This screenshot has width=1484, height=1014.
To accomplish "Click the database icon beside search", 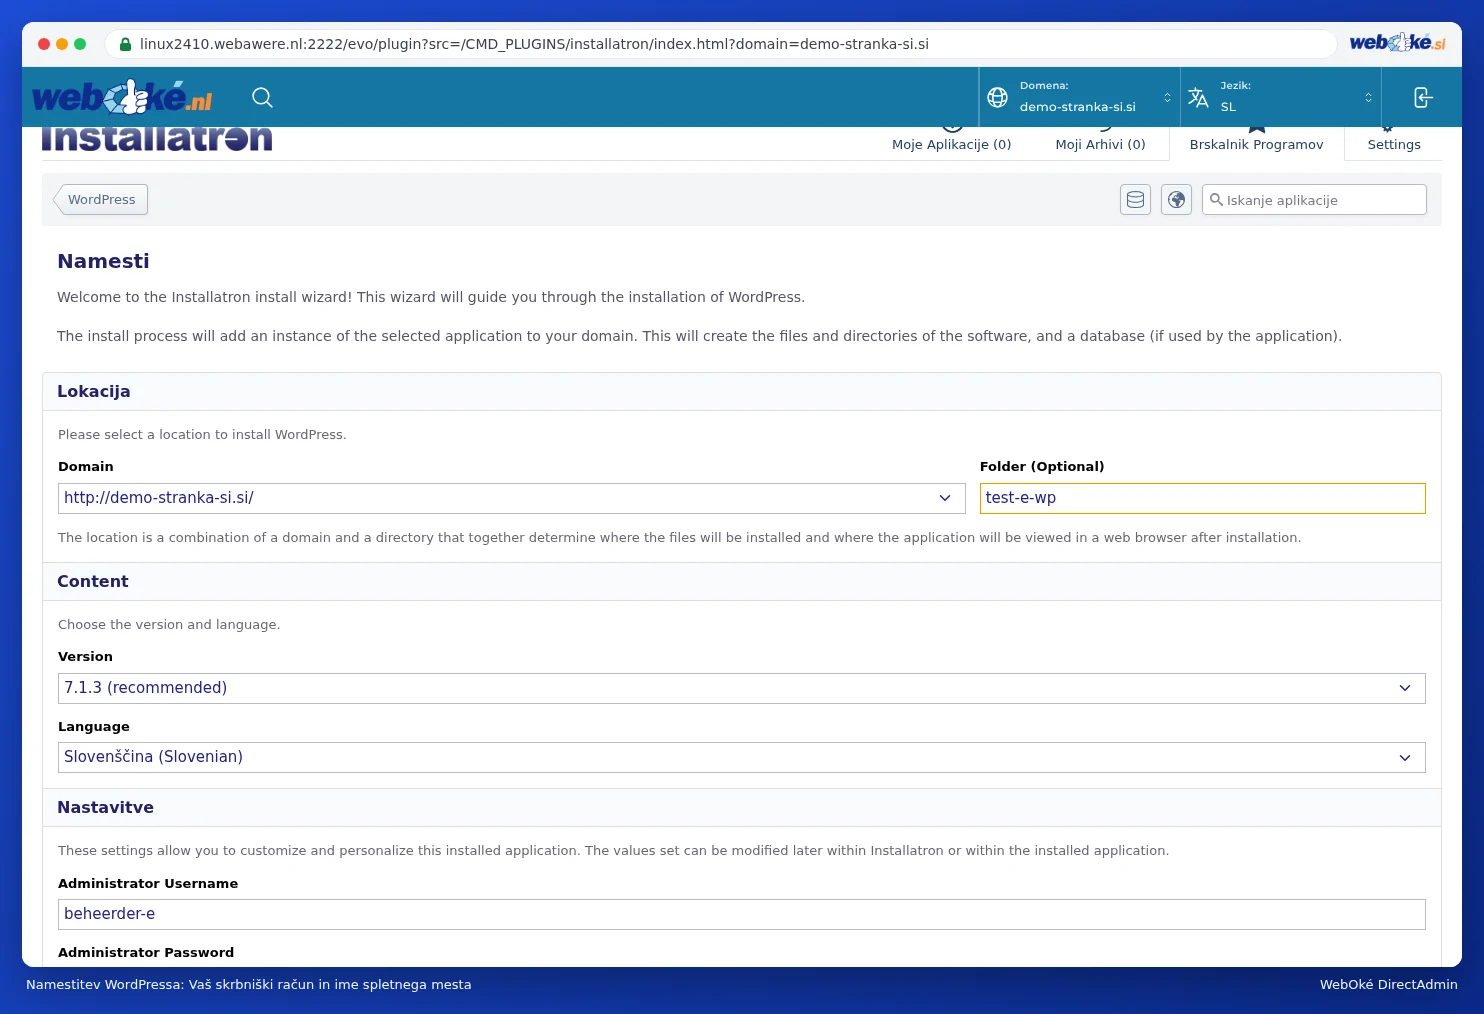I will (x=1136, y=200).
